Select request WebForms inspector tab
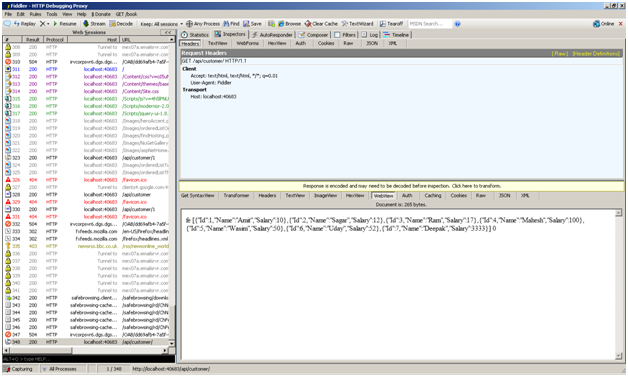The image size is (628, 377). point(248,43)
